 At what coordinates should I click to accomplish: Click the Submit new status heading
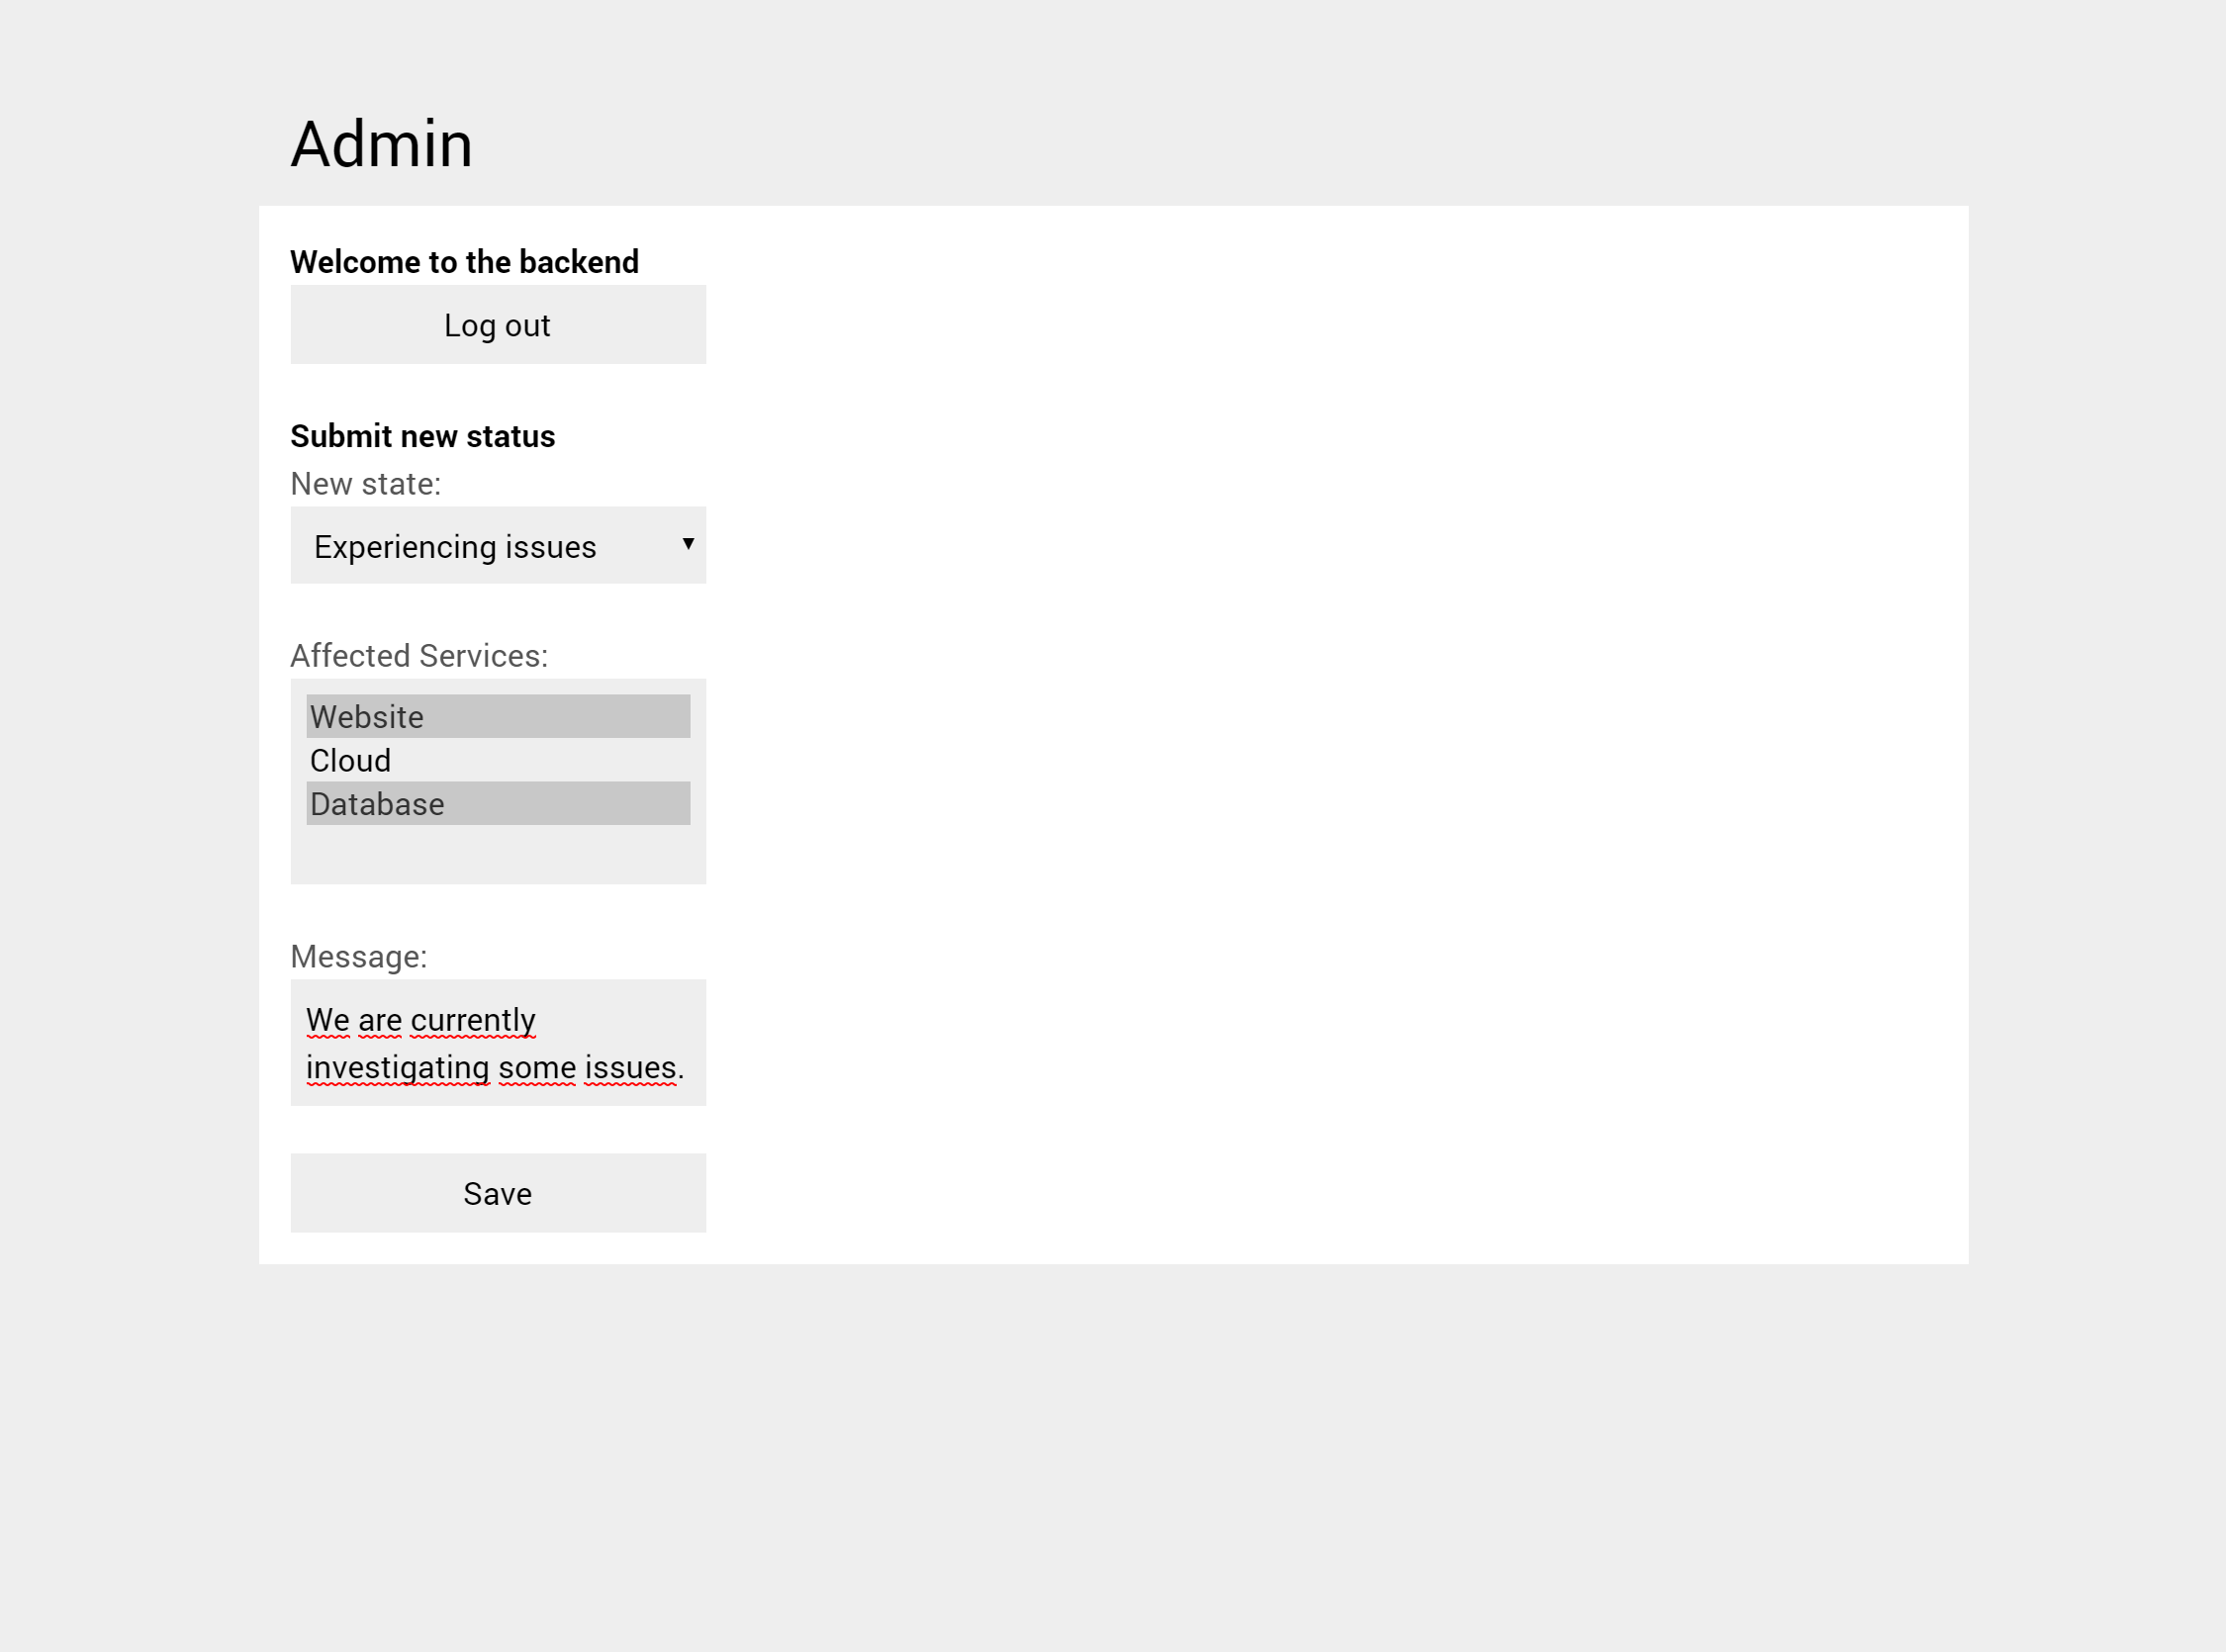[x=423, y=435]
